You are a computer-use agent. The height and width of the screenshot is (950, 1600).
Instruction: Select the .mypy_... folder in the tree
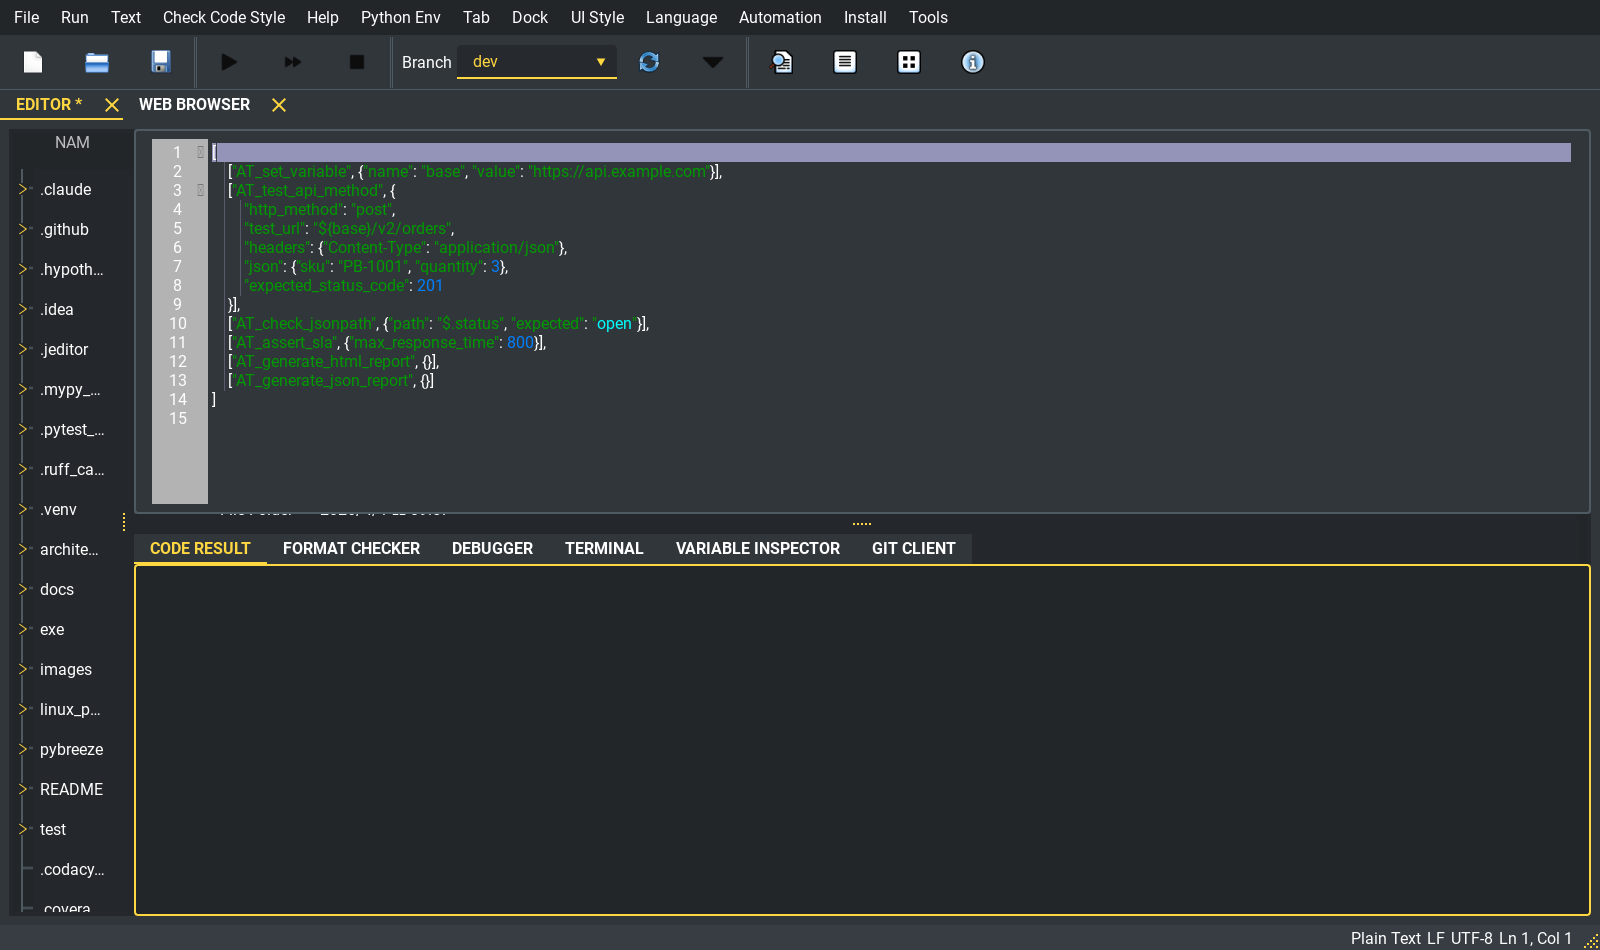pos(70,389)
